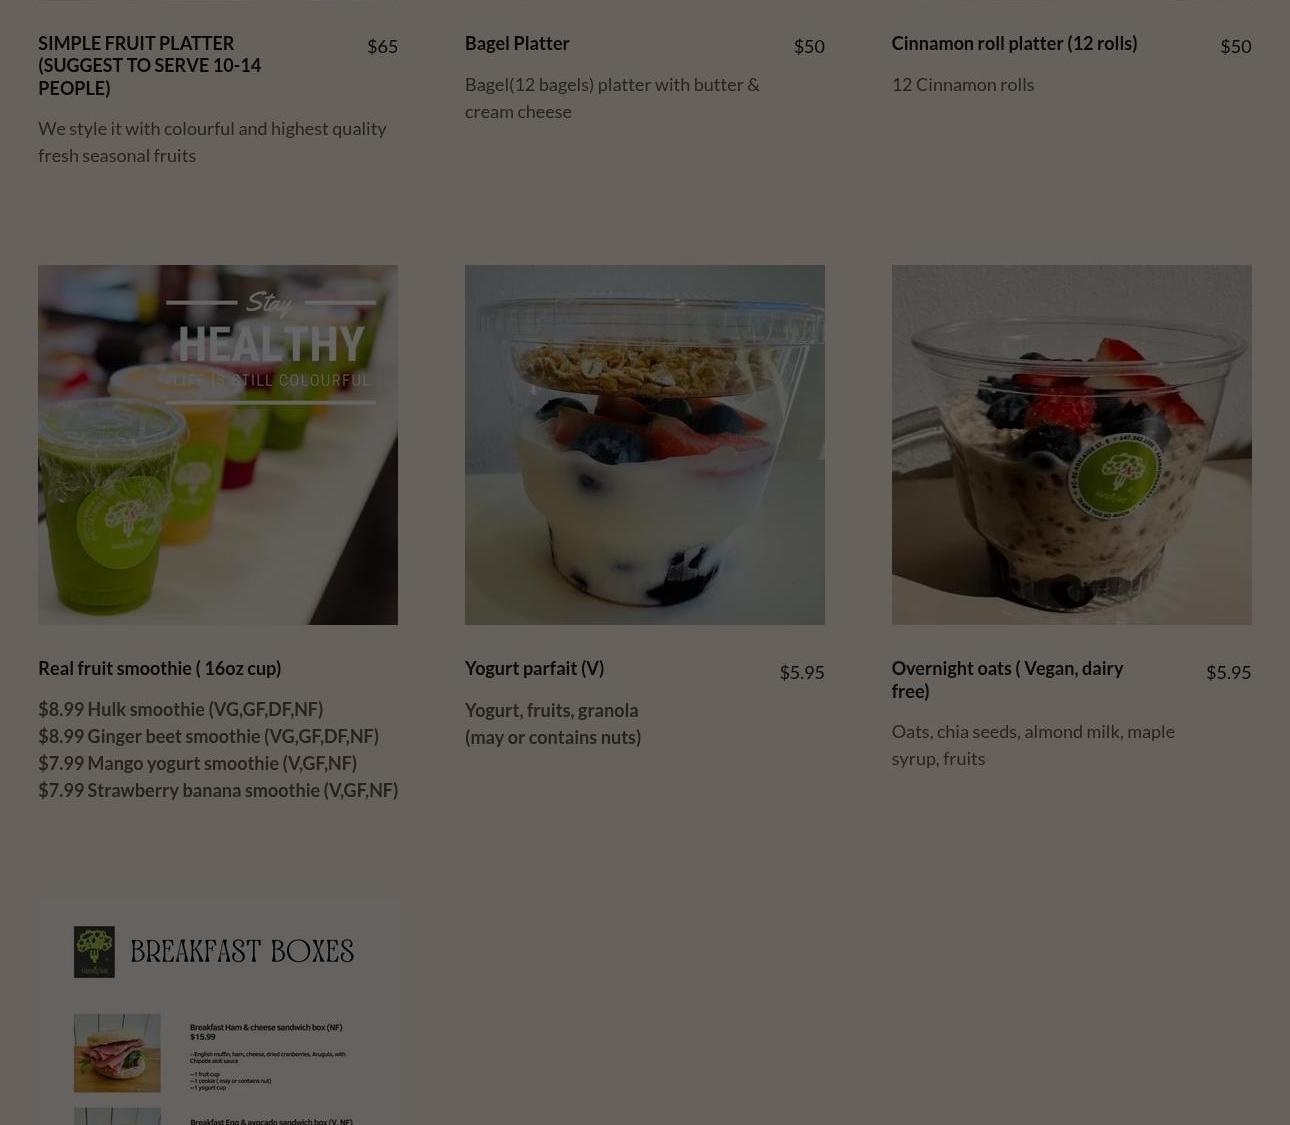Click the $65 fruit platter price

click(x=382, y=46)
